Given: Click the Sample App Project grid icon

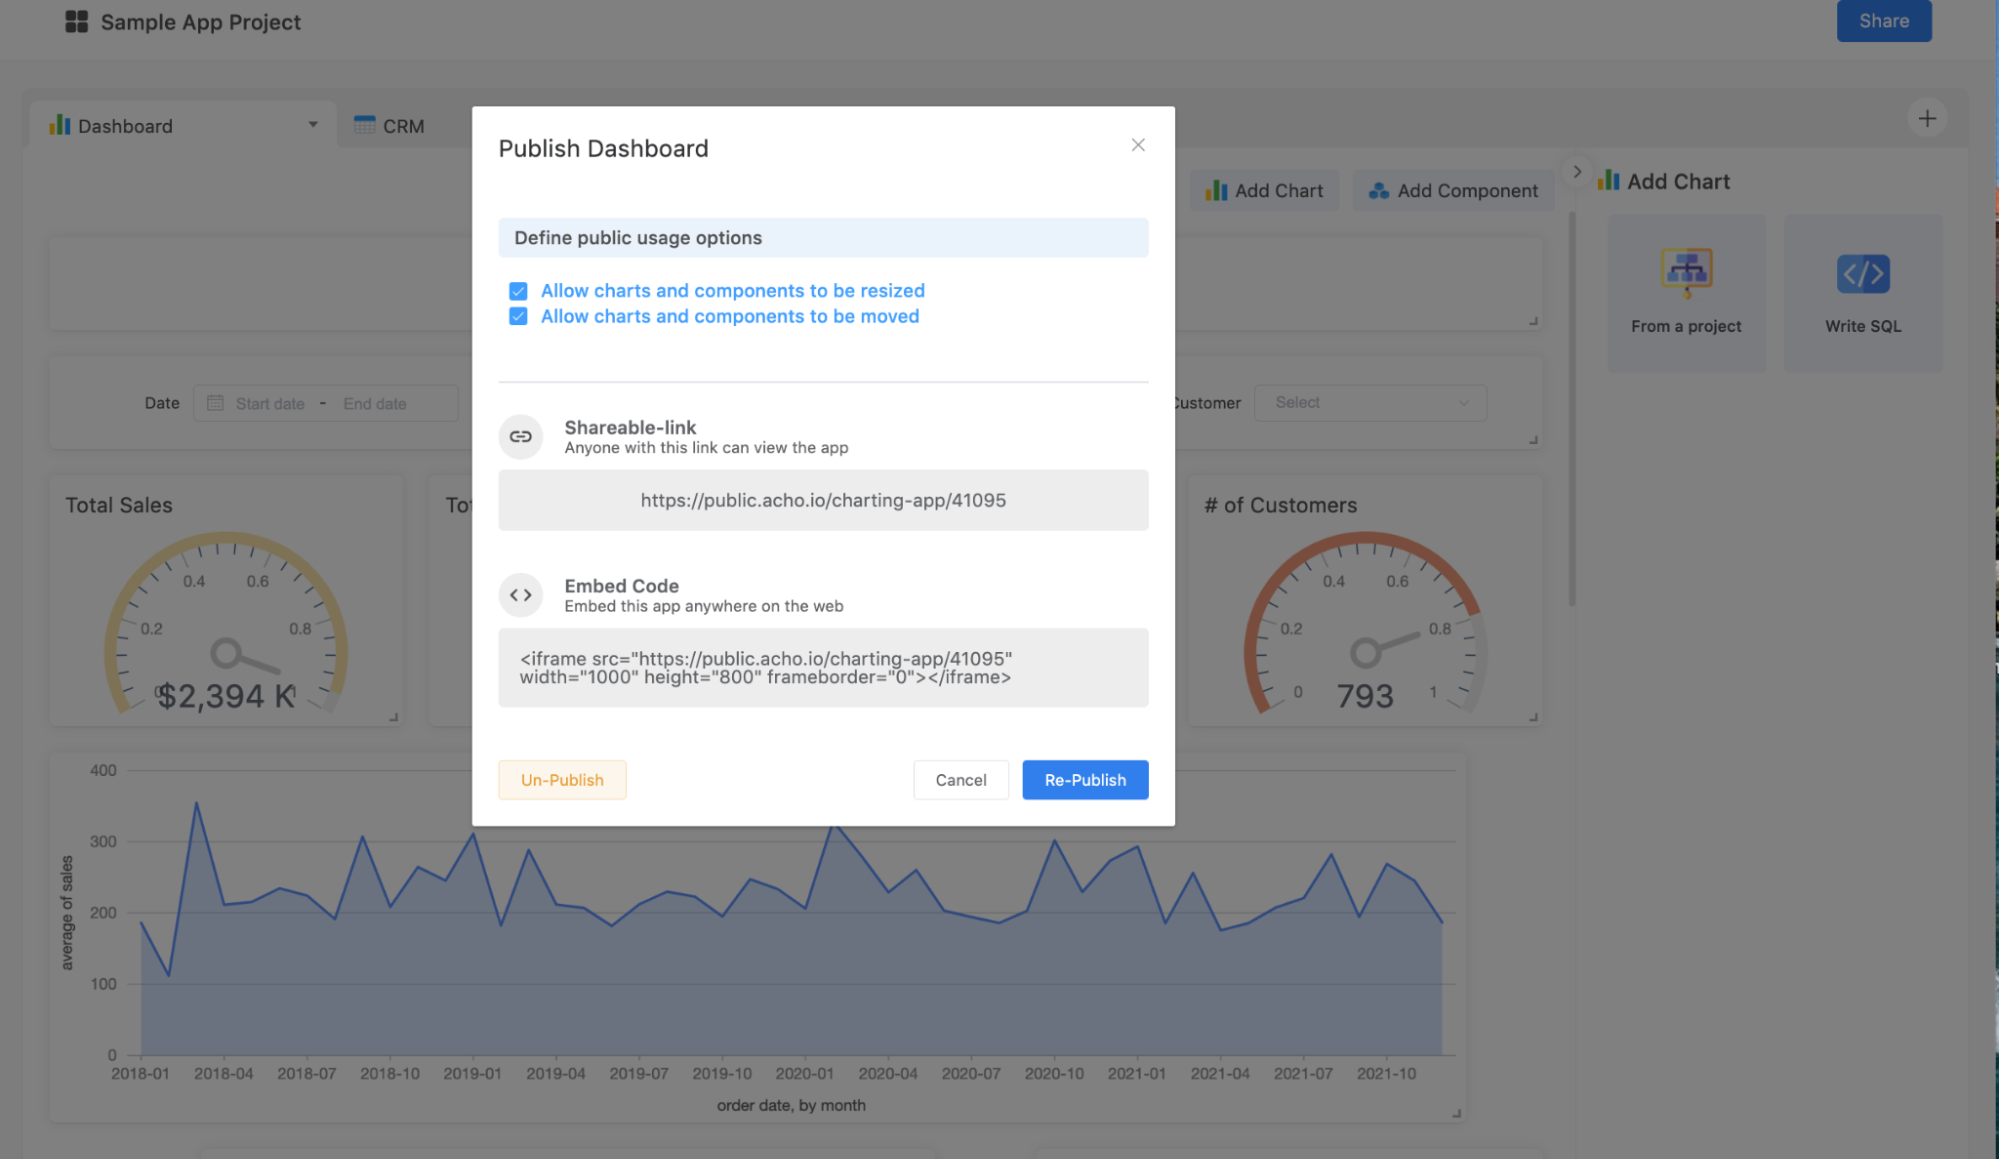Looking at the screenshot, I should coord(76,22).
